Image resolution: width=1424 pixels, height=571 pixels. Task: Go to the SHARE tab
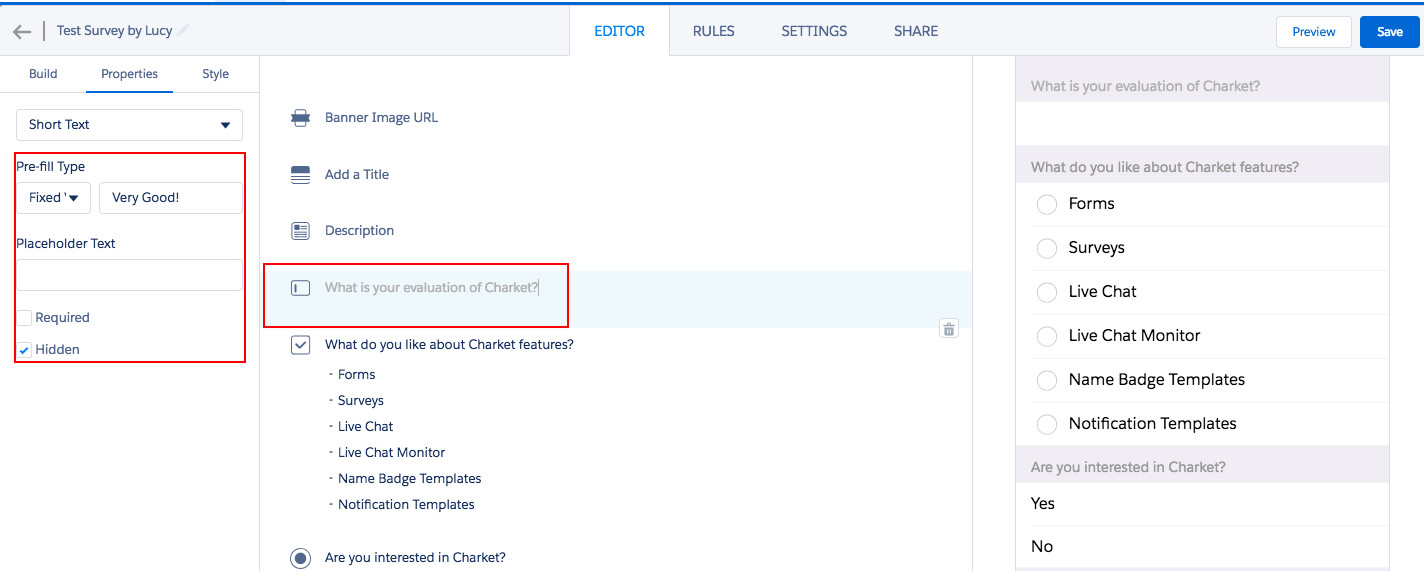[915, 31]
